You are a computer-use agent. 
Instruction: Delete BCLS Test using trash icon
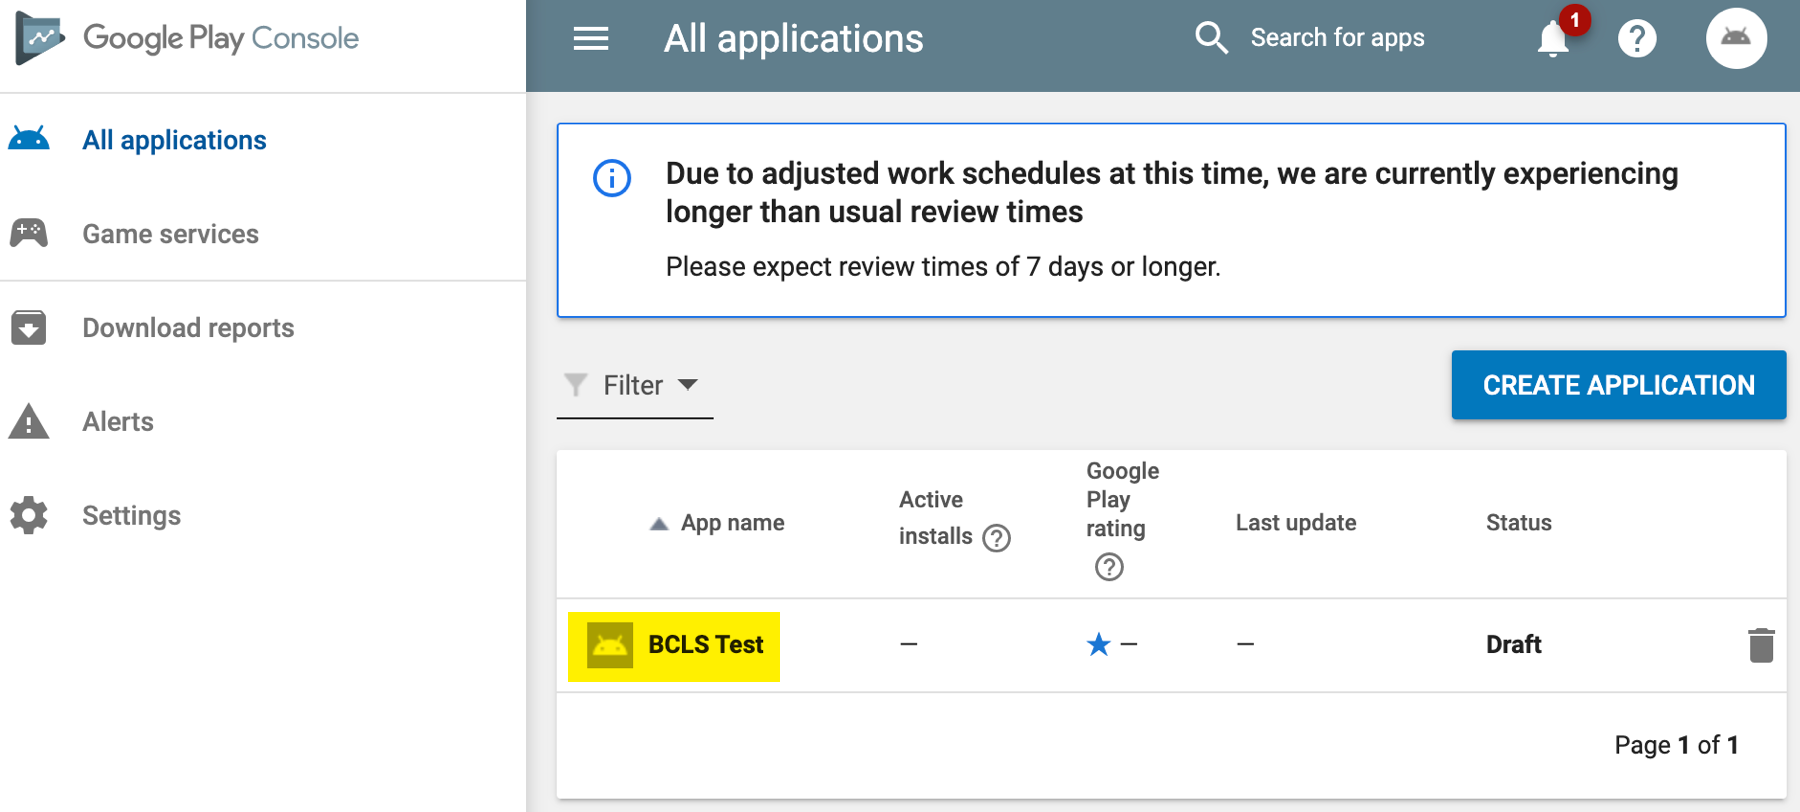1761,645
